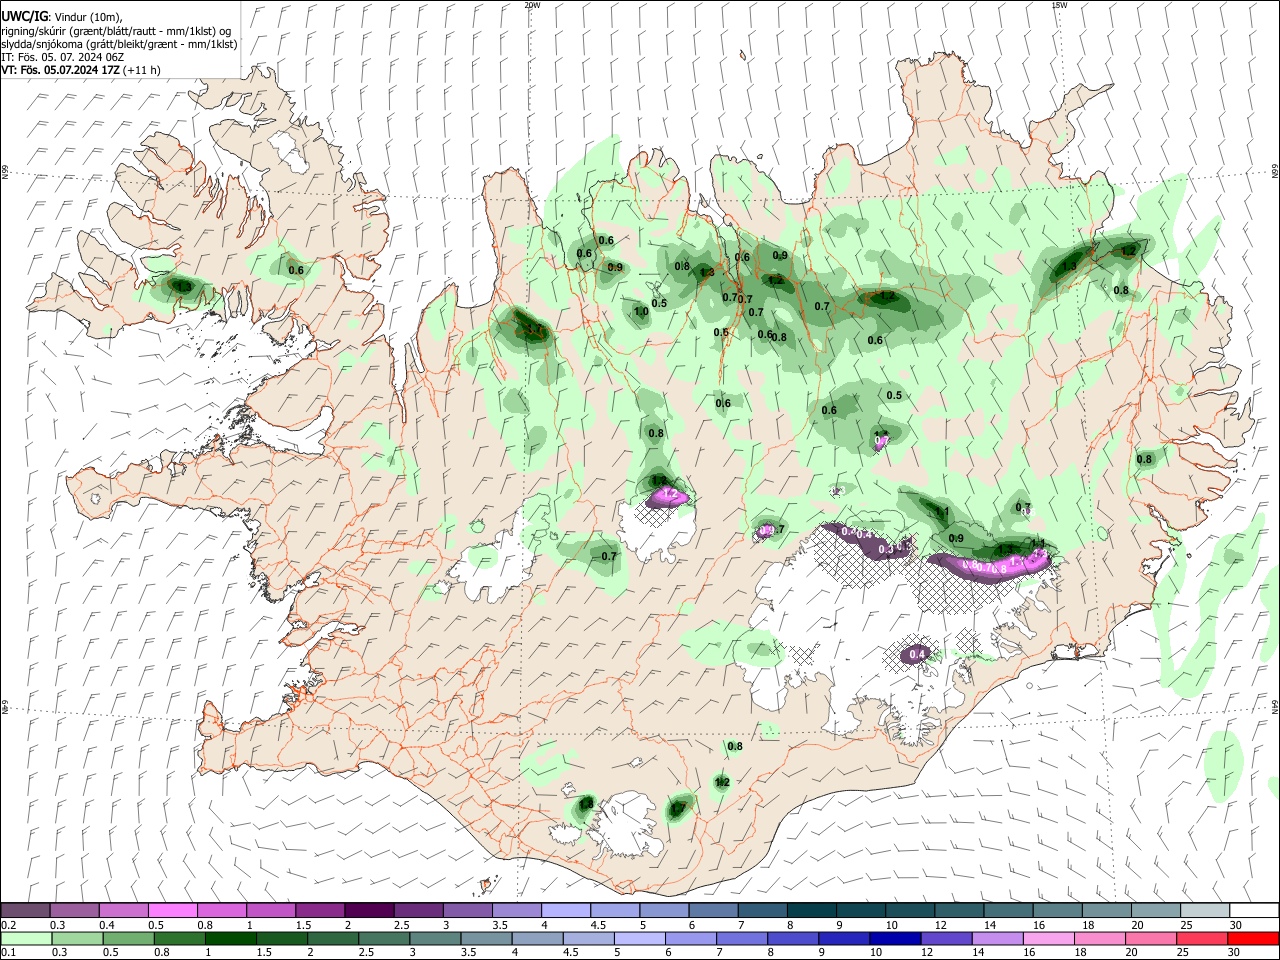Click the 'UWC/IG' title text
The width and height of the screenshot is (1280, 960).
24,17
